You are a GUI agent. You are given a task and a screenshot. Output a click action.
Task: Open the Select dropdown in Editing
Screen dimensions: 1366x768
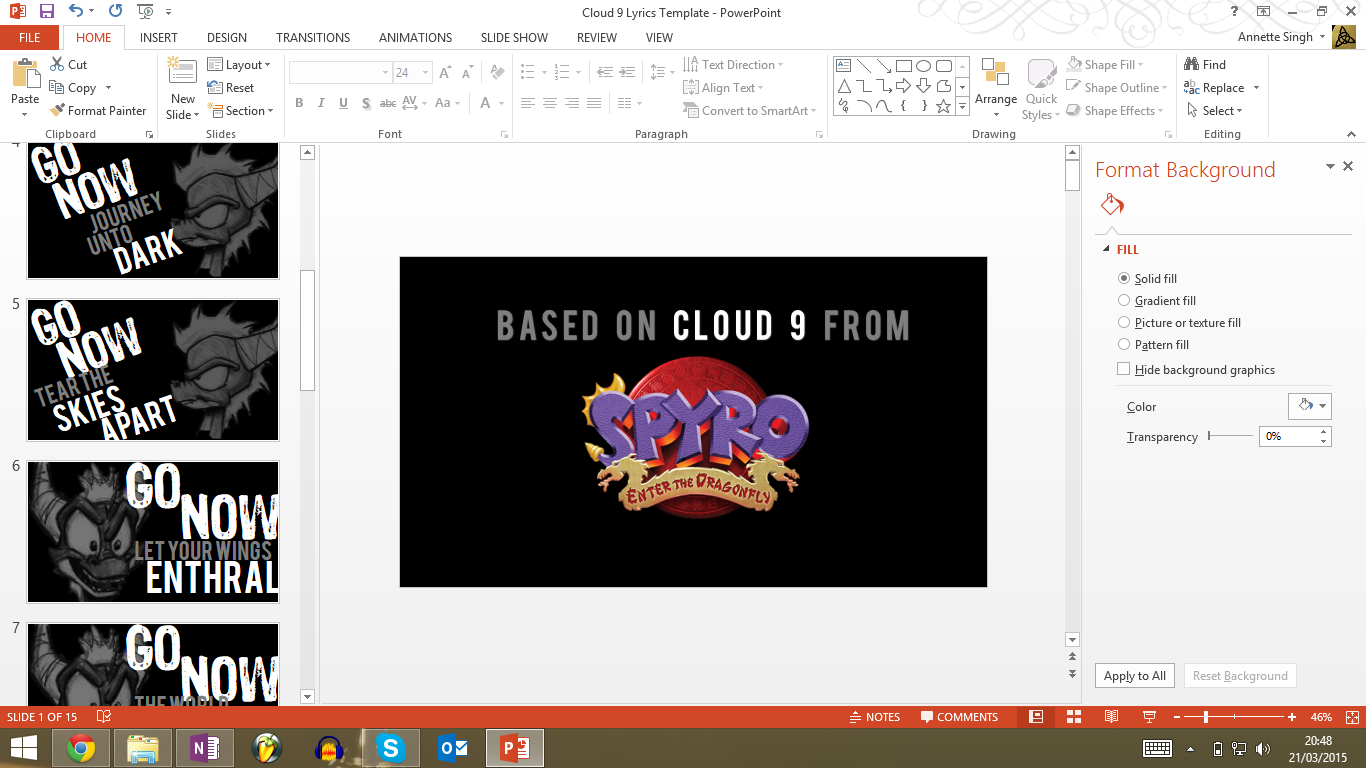point(1215,110)
